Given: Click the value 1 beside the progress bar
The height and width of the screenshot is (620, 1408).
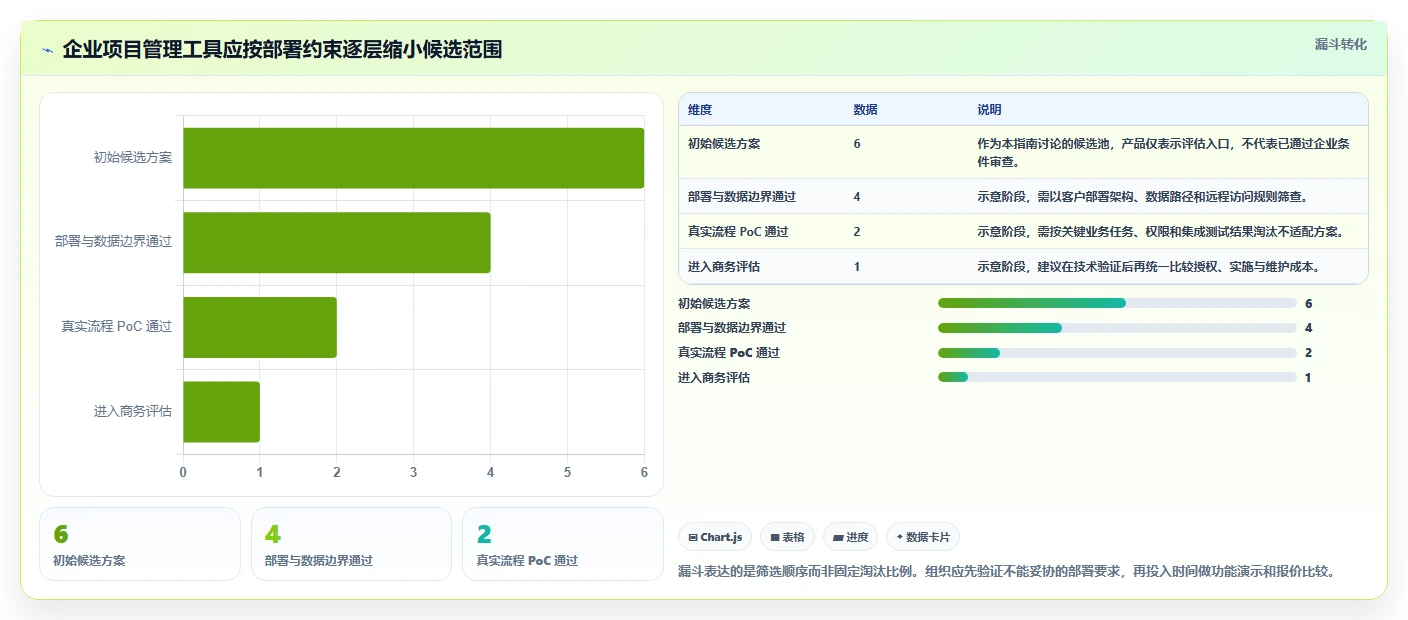Looking at the screenshot, I should [1308, 378].
